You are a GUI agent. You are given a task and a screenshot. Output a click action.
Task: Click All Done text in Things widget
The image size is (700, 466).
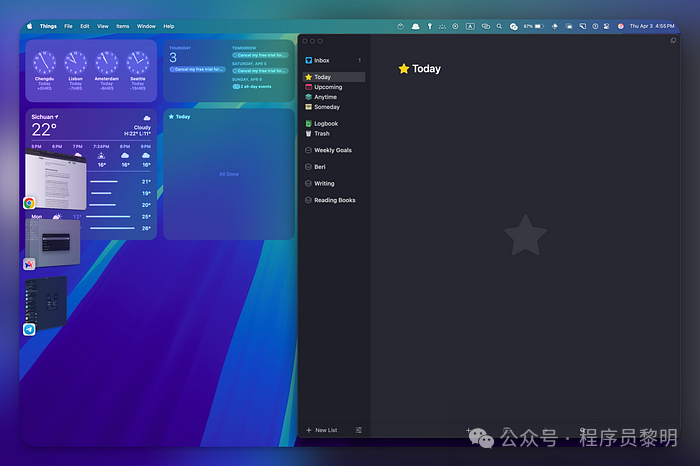tap(229, 174)
